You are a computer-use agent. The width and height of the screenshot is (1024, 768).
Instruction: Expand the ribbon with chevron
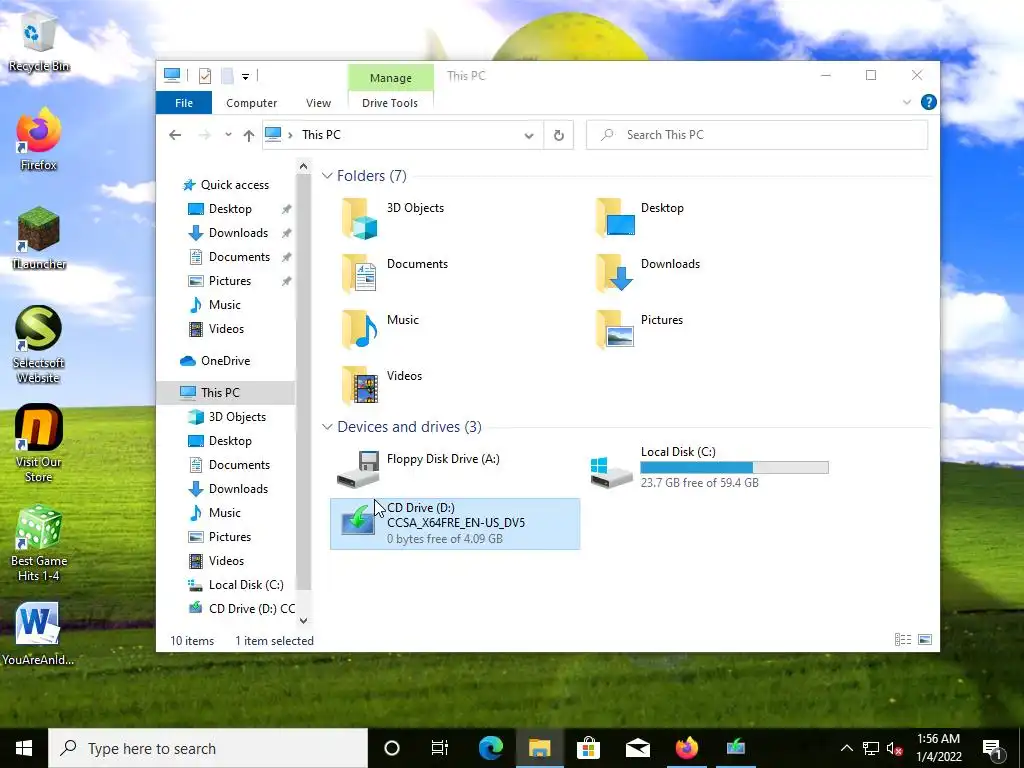point(906,103)
